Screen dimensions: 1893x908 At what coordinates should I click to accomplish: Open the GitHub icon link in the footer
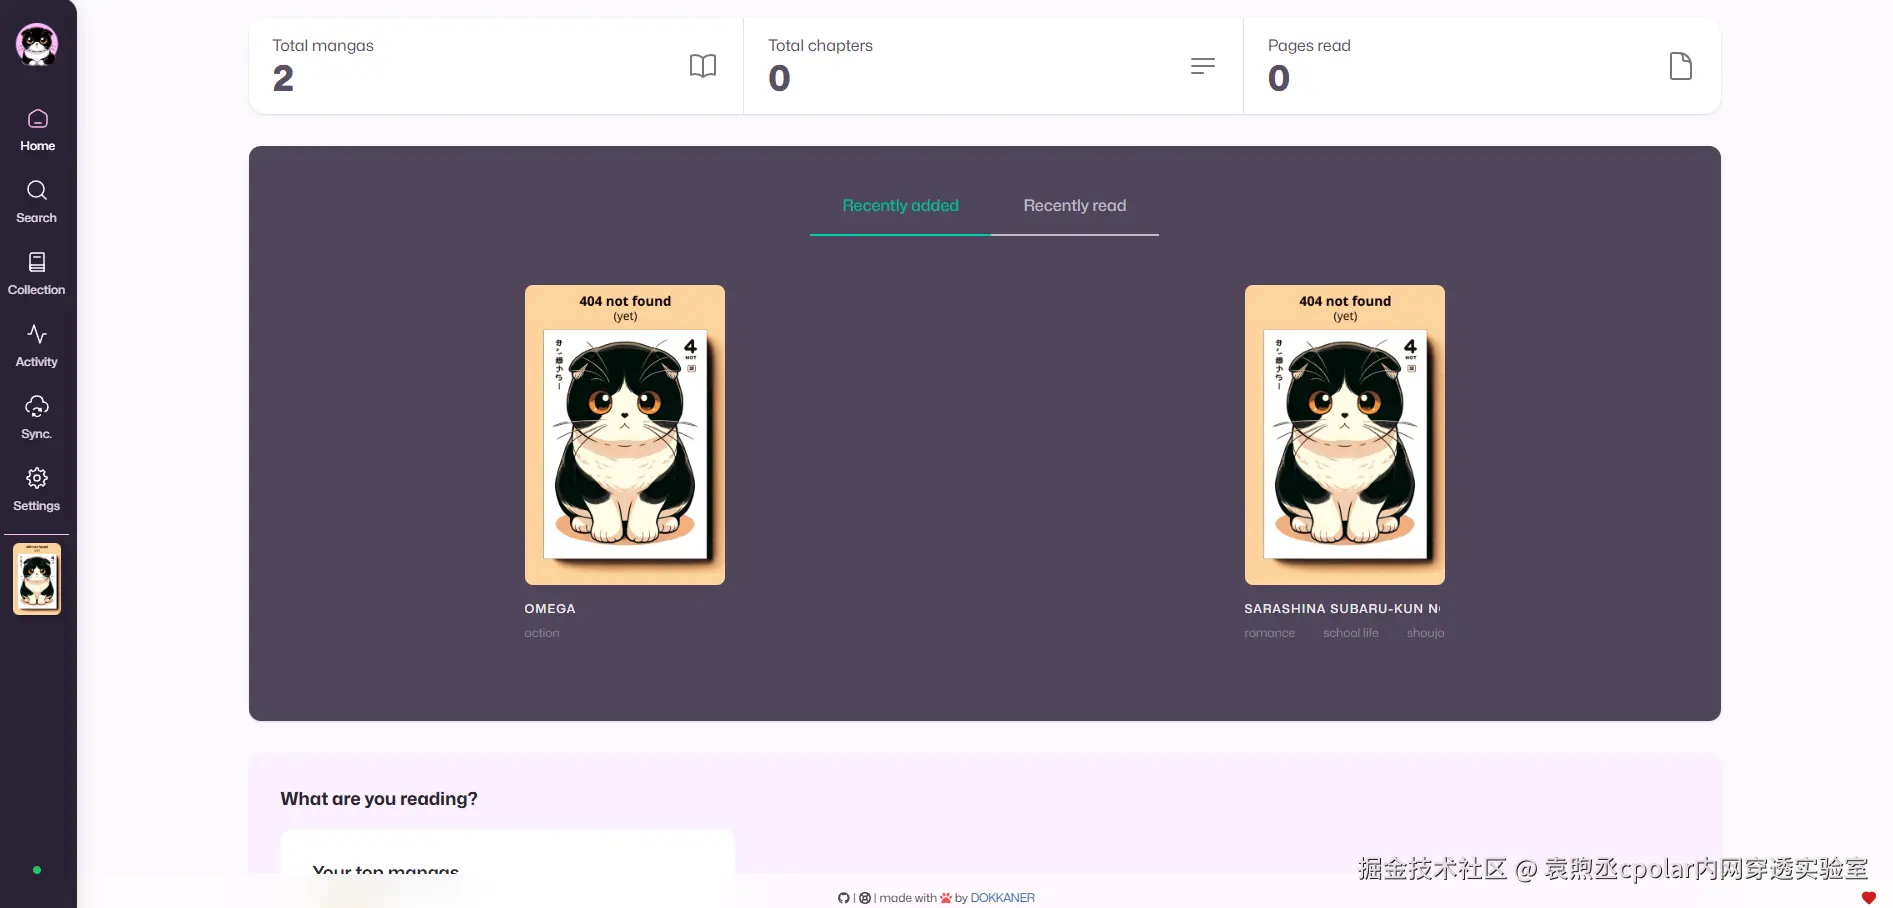[844, 898]
